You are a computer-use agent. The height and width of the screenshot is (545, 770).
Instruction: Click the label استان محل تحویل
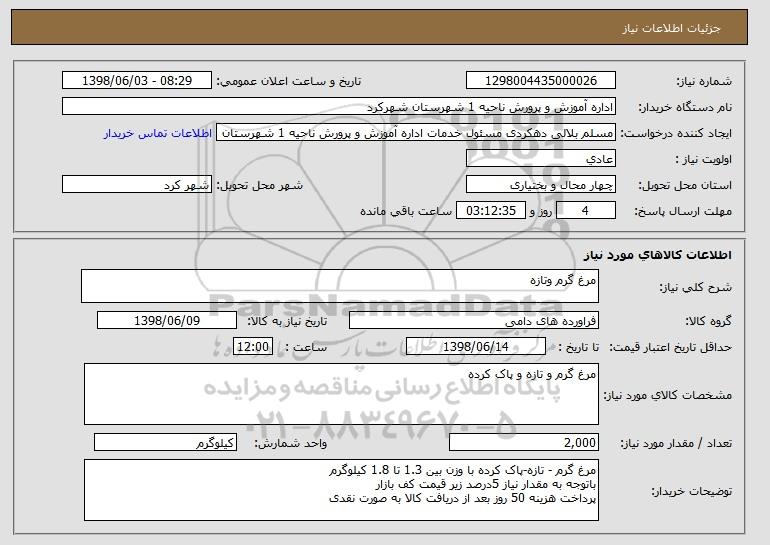point(685,186)
